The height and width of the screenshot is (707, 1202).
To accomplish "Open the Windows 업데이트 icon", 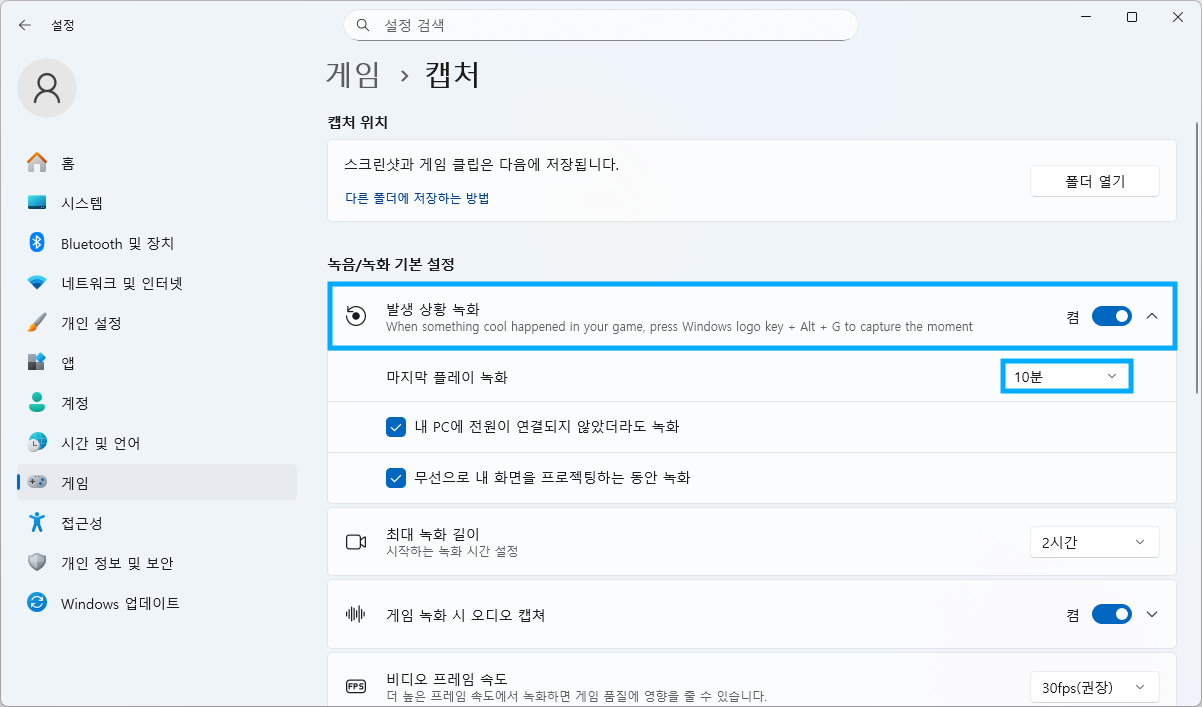I will [x=37, y=603].
